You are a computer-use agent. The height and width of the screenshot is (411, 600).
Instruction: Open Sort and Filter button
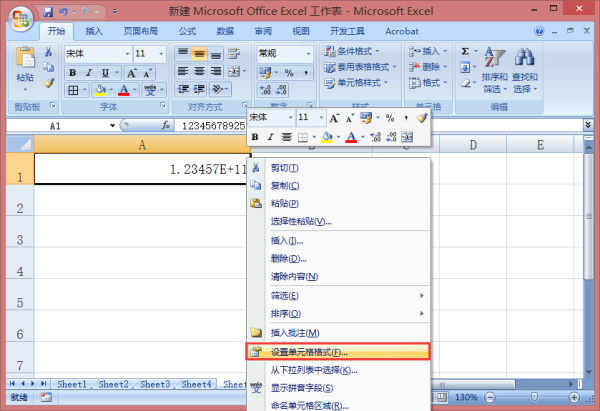(x=494, y=70)
